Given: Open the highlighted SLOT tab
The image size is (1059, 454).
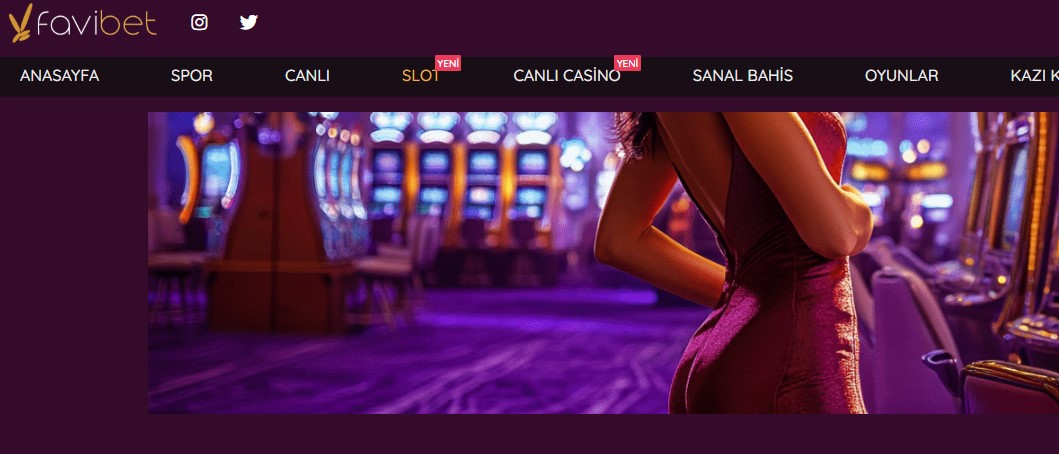Looking at the screenshot, I should (x=421, y=76).
